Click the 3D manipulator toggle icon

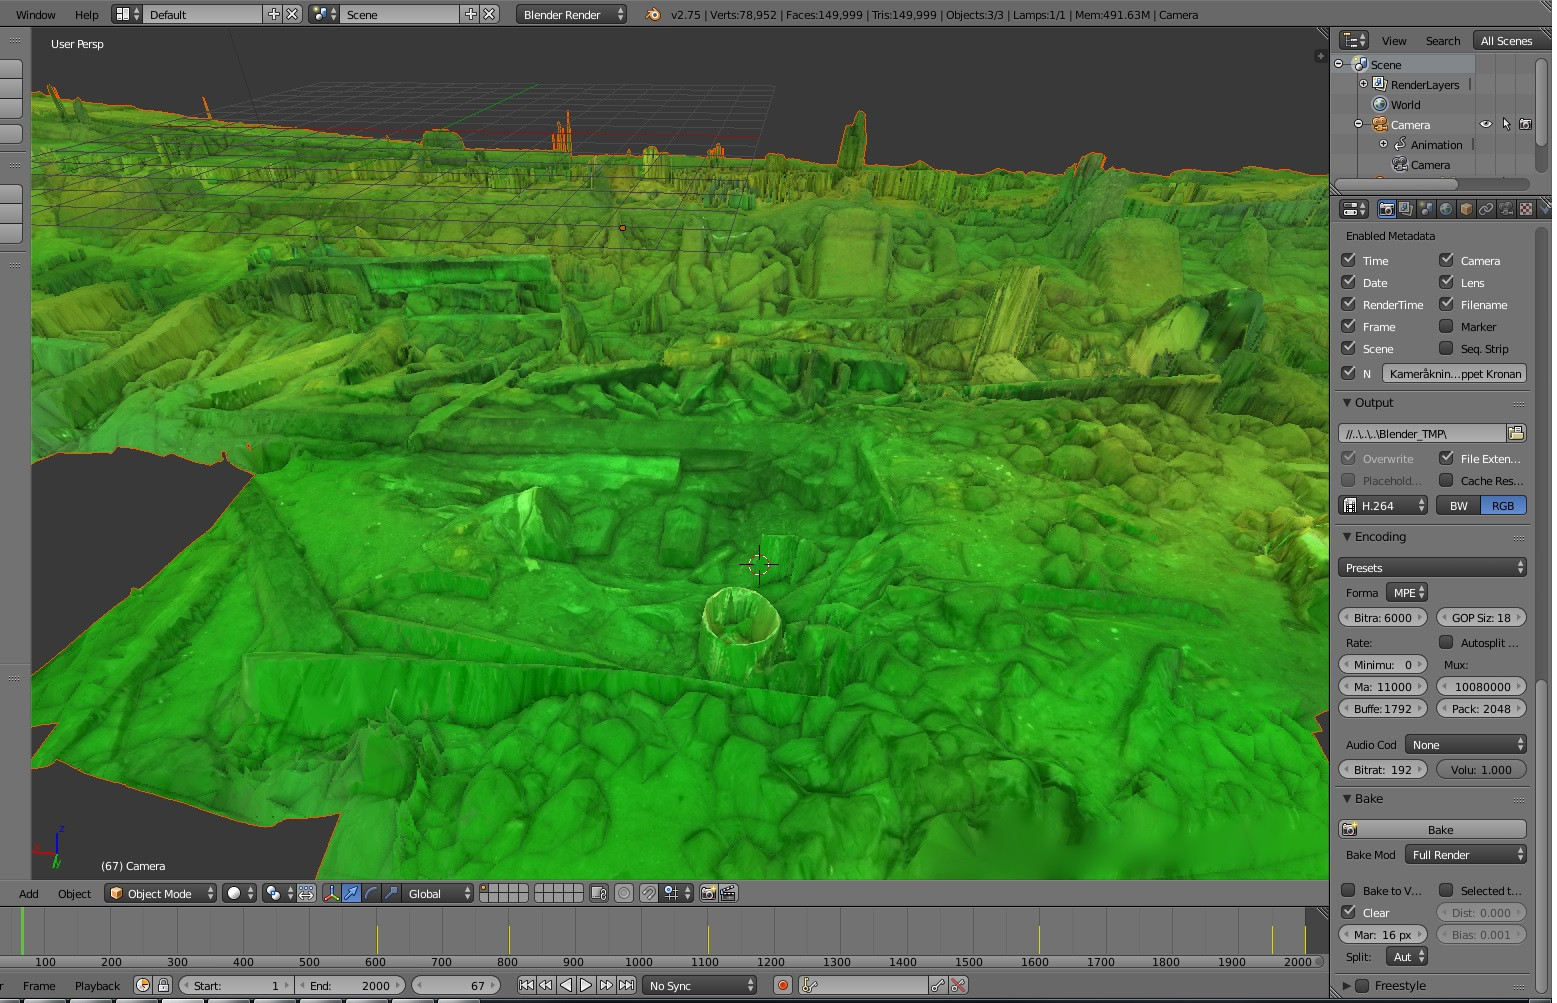[331, 893]
